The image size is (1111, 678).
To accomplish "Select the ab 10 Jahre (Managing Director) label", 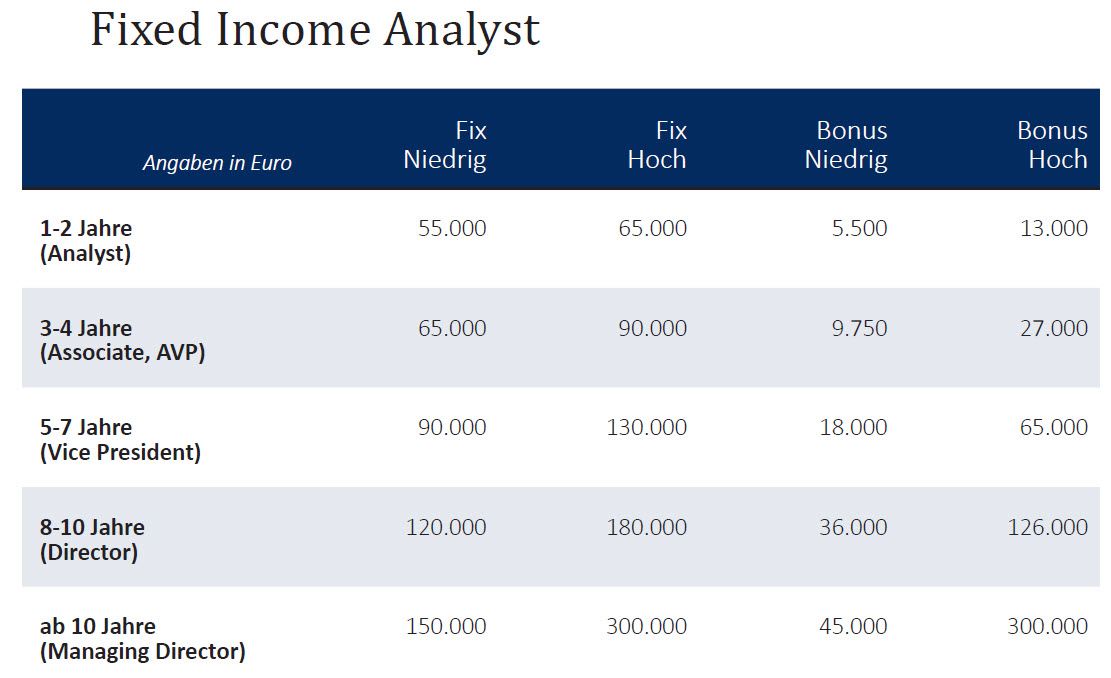I will (x=142, y=639).
